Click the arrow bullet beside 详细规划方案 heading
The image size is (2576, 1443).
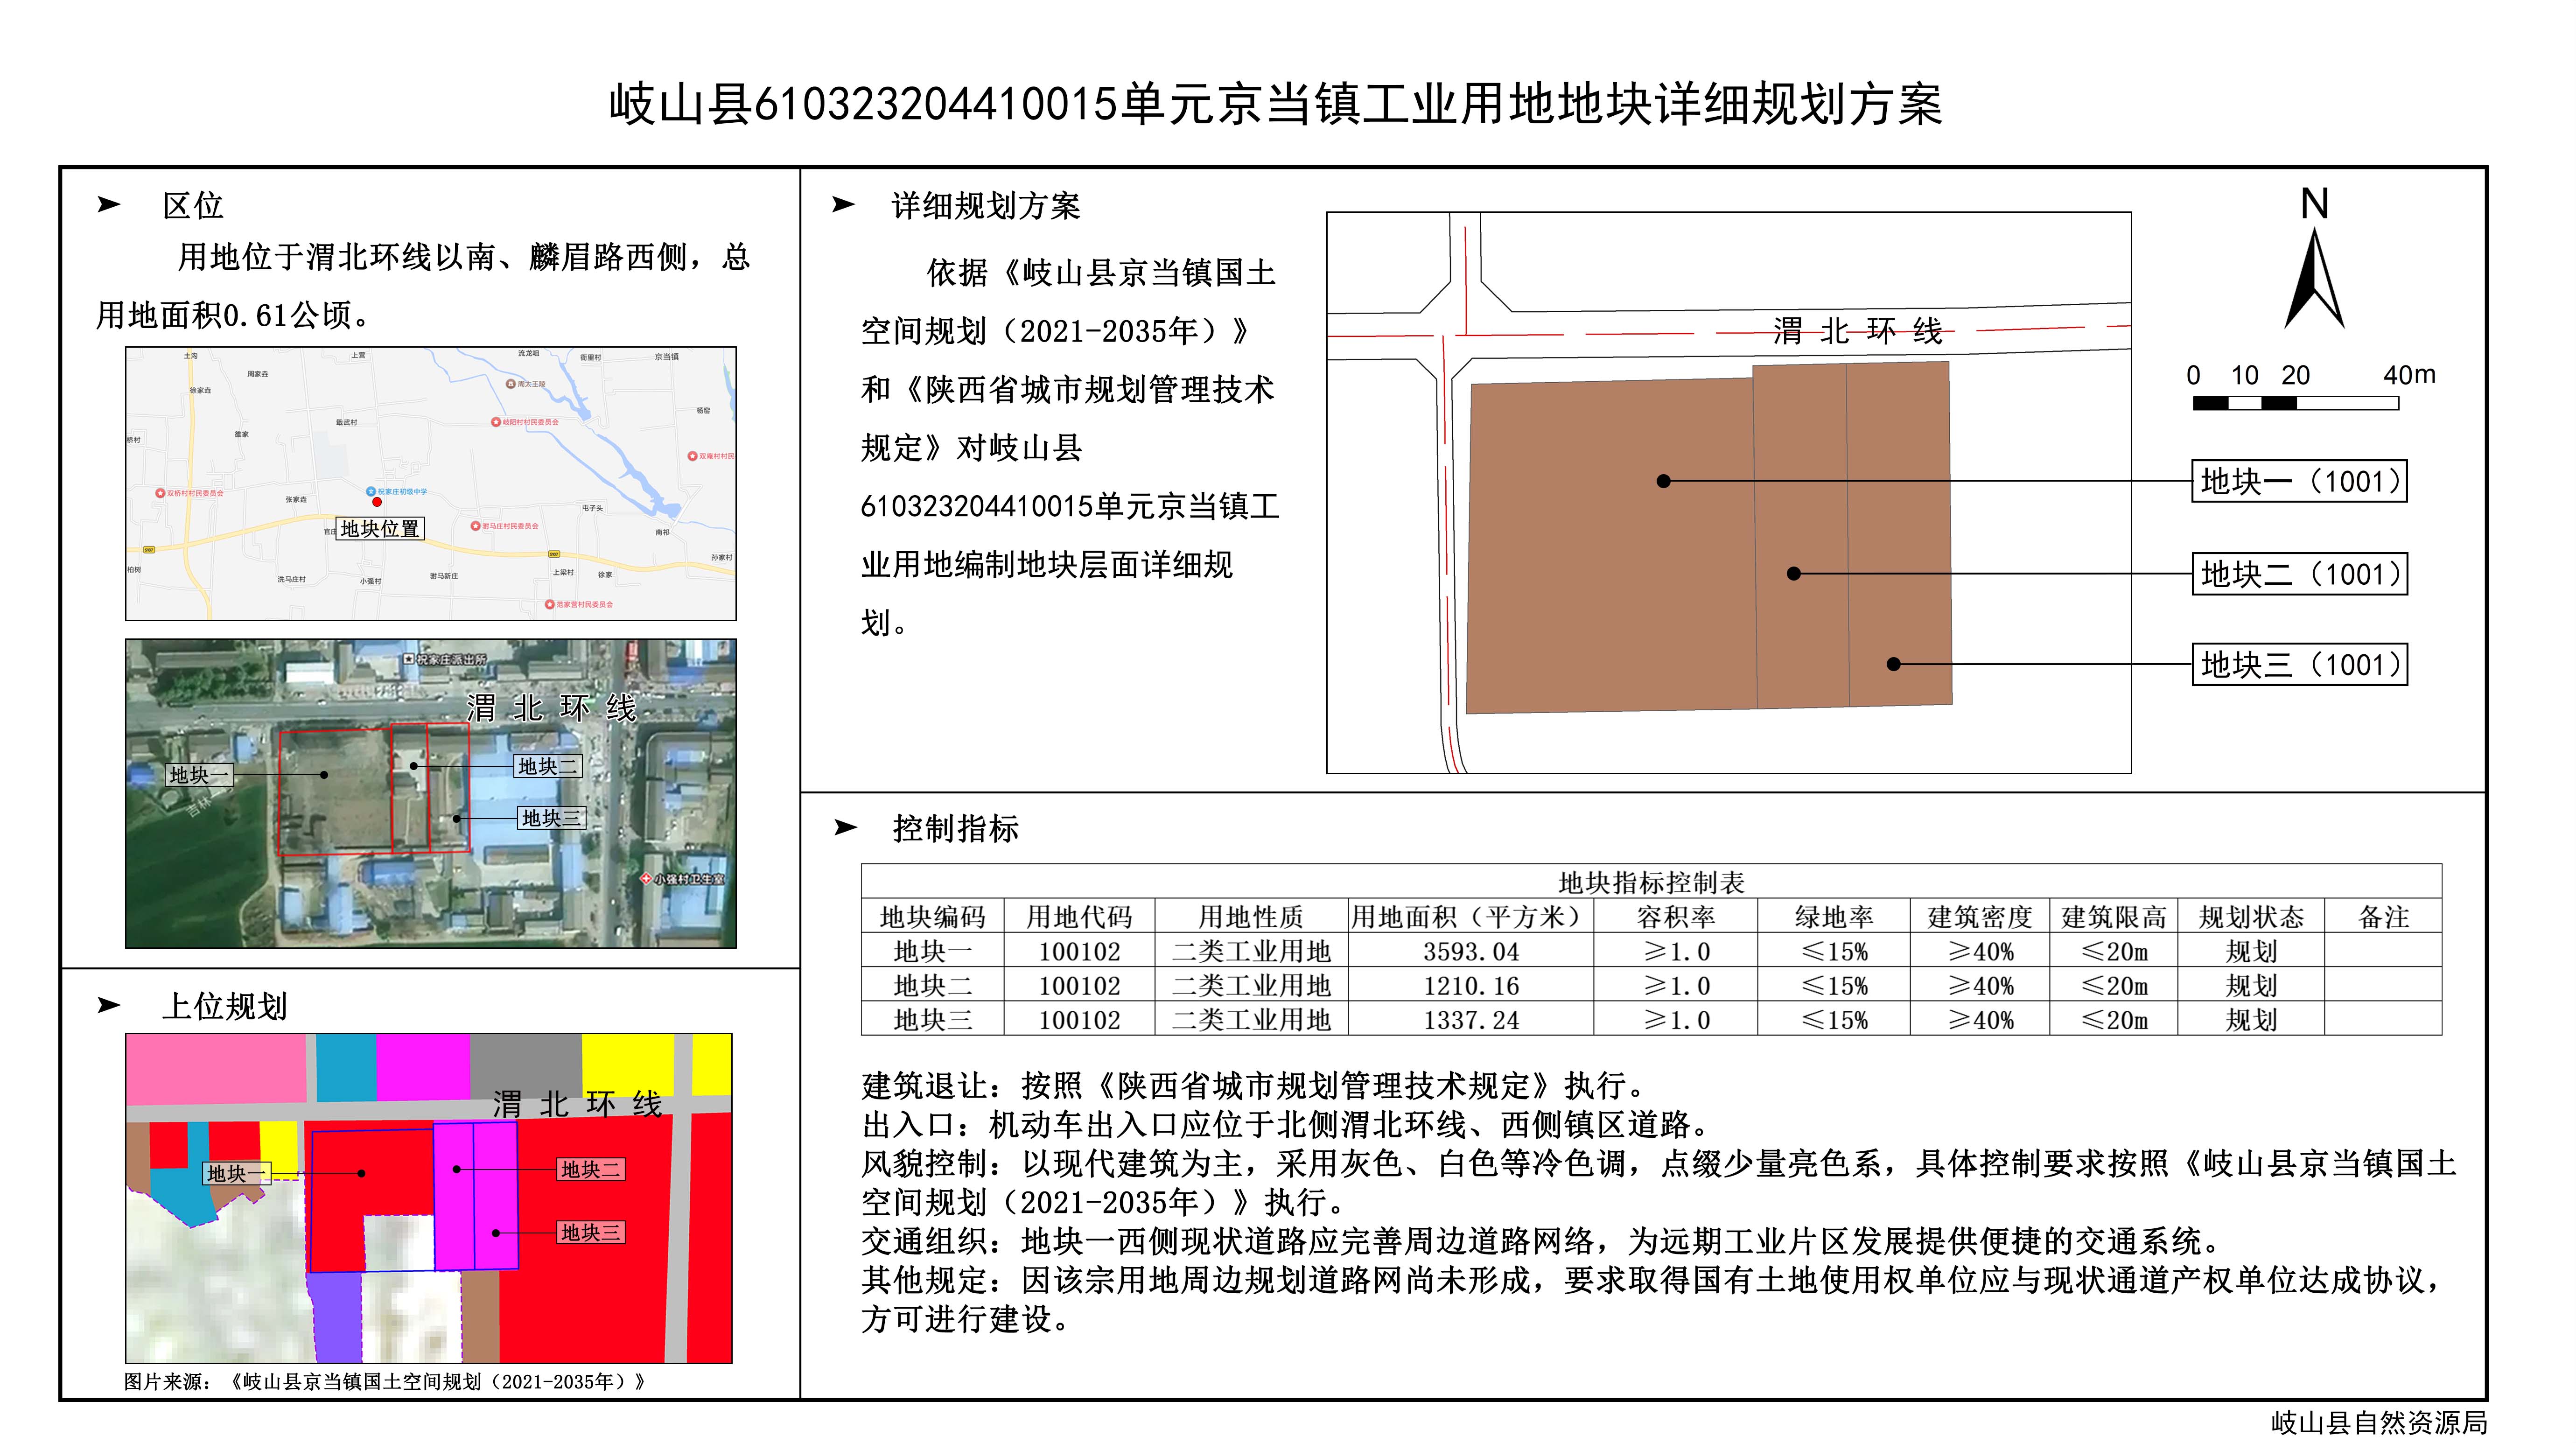[x=843, y=205]
